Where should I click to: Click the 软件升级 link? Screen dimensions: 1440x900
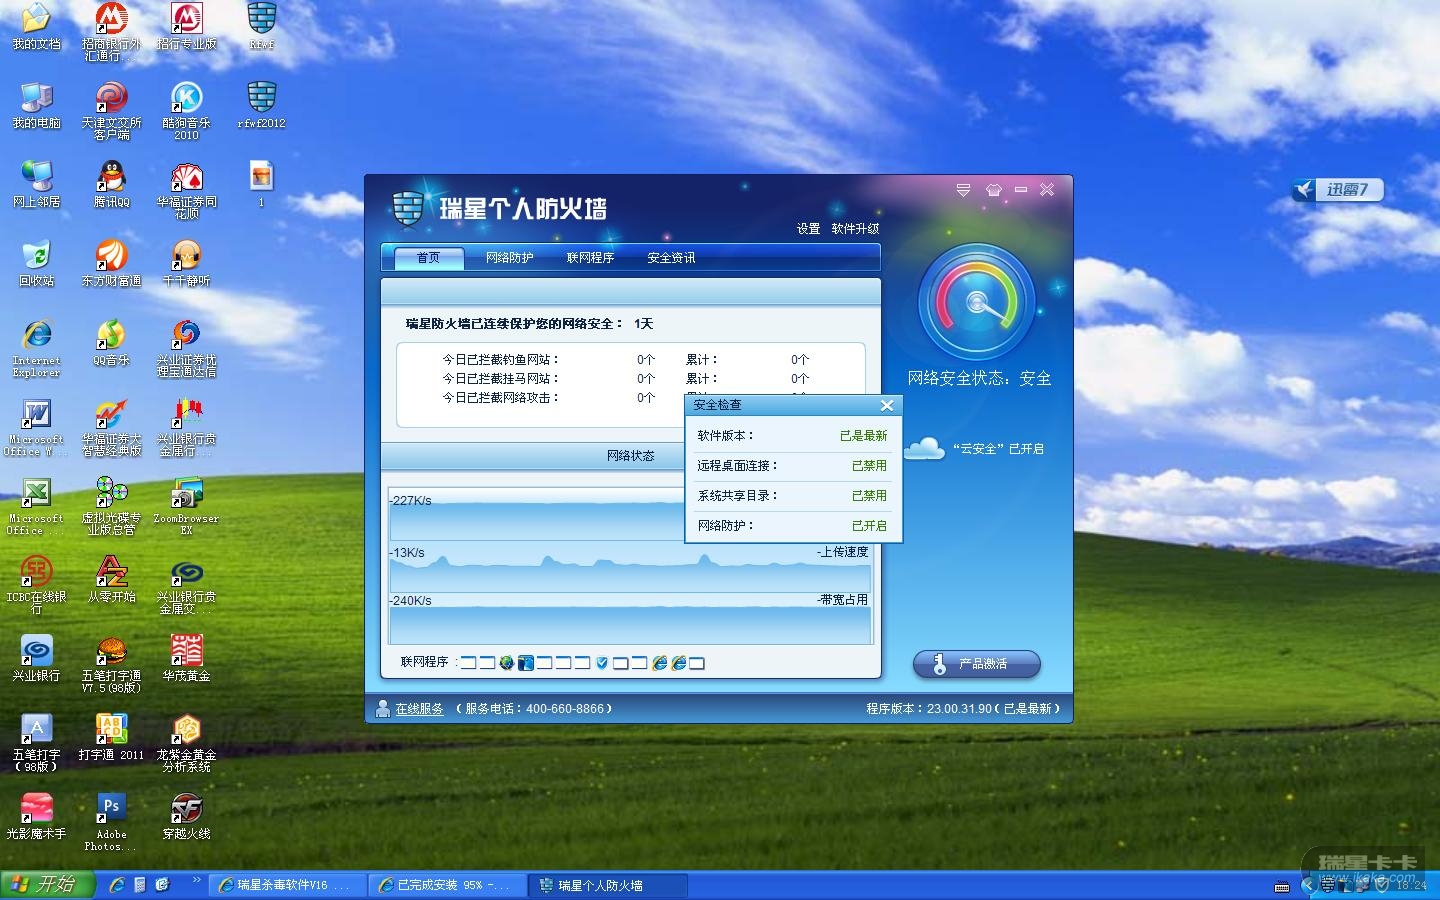[x=855, y=229]
